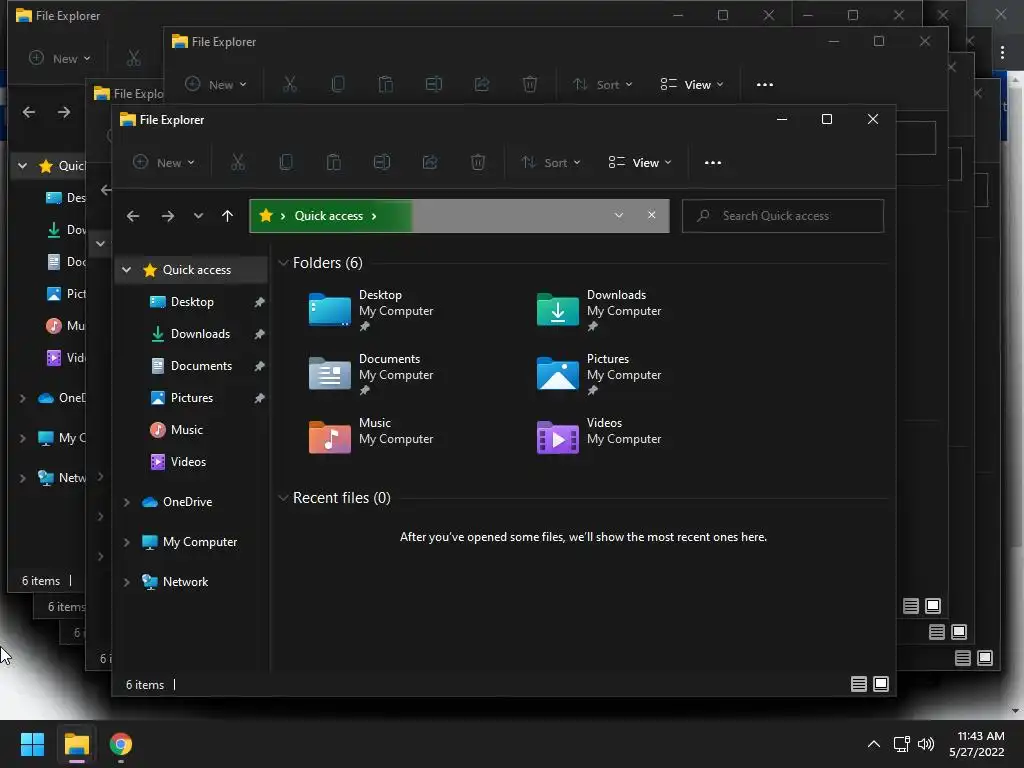Viewport: 1024px width, 768px height.
Task: Expand the address bar history dropdown
Action: 618,216
